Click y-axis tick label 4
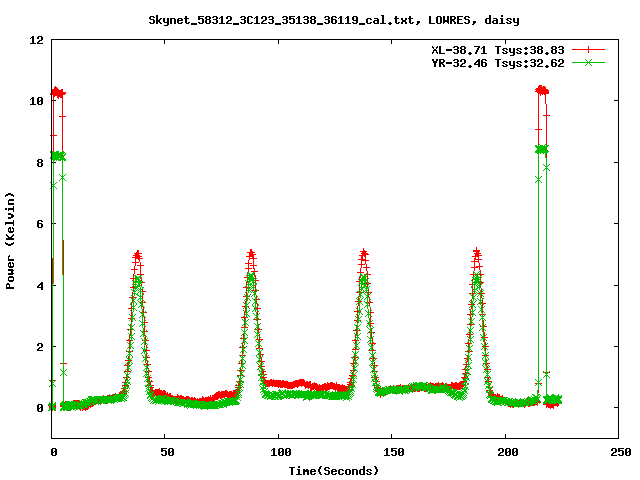The image size is (640, 480). pyautogui.click(x=40, y=285)
